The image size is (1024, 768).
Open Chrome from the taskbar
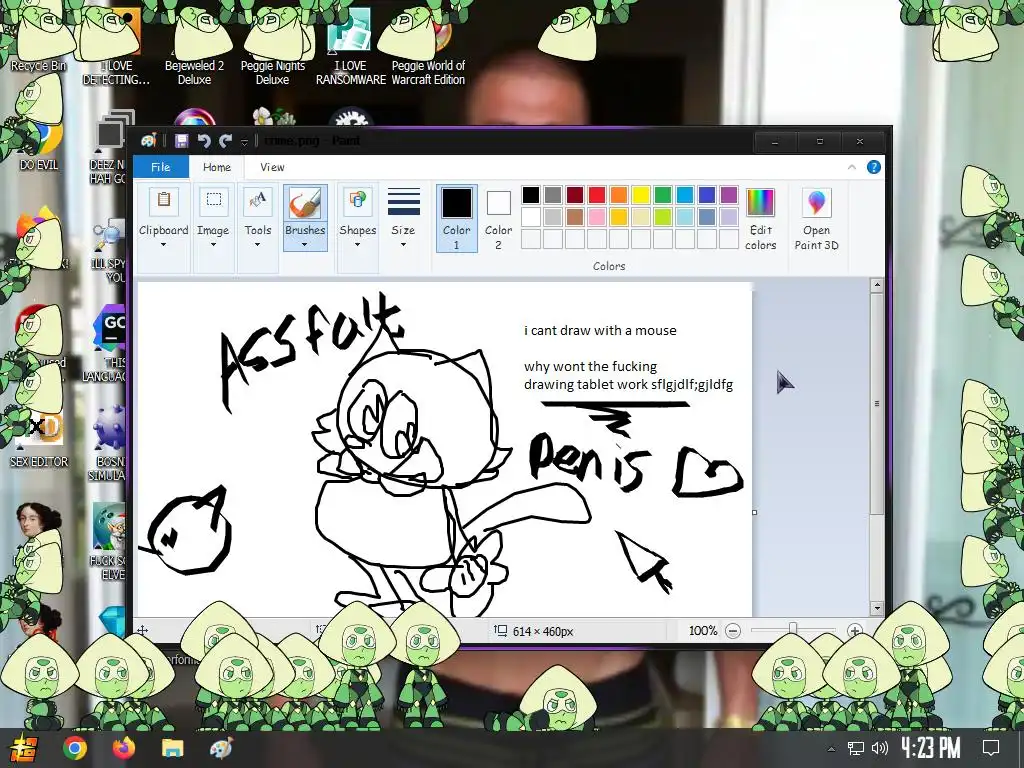(x=74, y=748)
